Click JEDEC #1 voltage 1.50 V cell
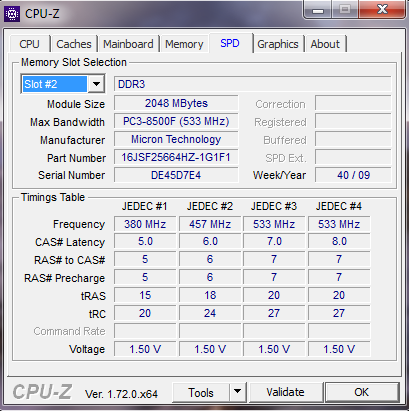Viewport: 409px width, 411px height. (145, 349)
